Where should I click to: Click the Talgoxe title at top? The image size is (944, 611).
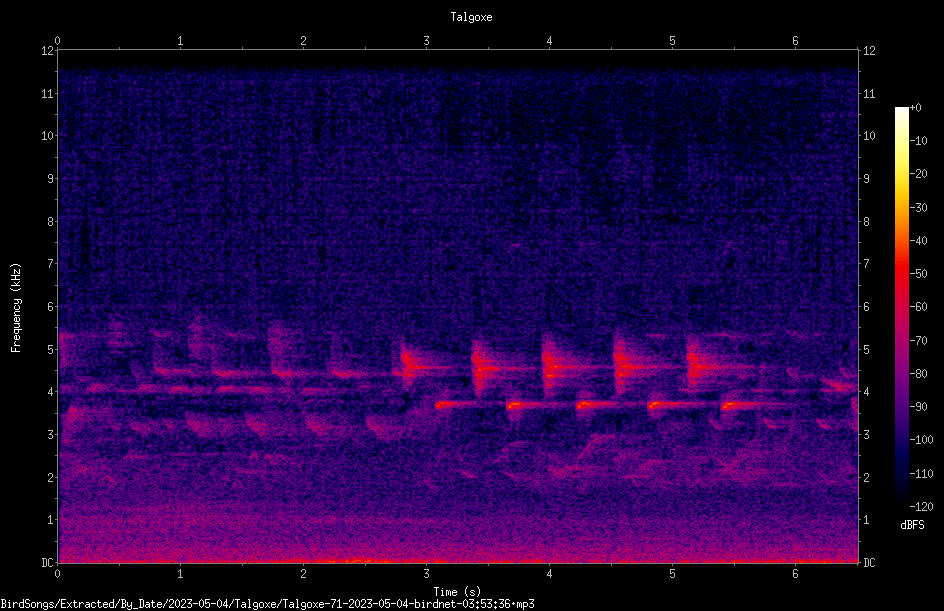tap(471, 17)
